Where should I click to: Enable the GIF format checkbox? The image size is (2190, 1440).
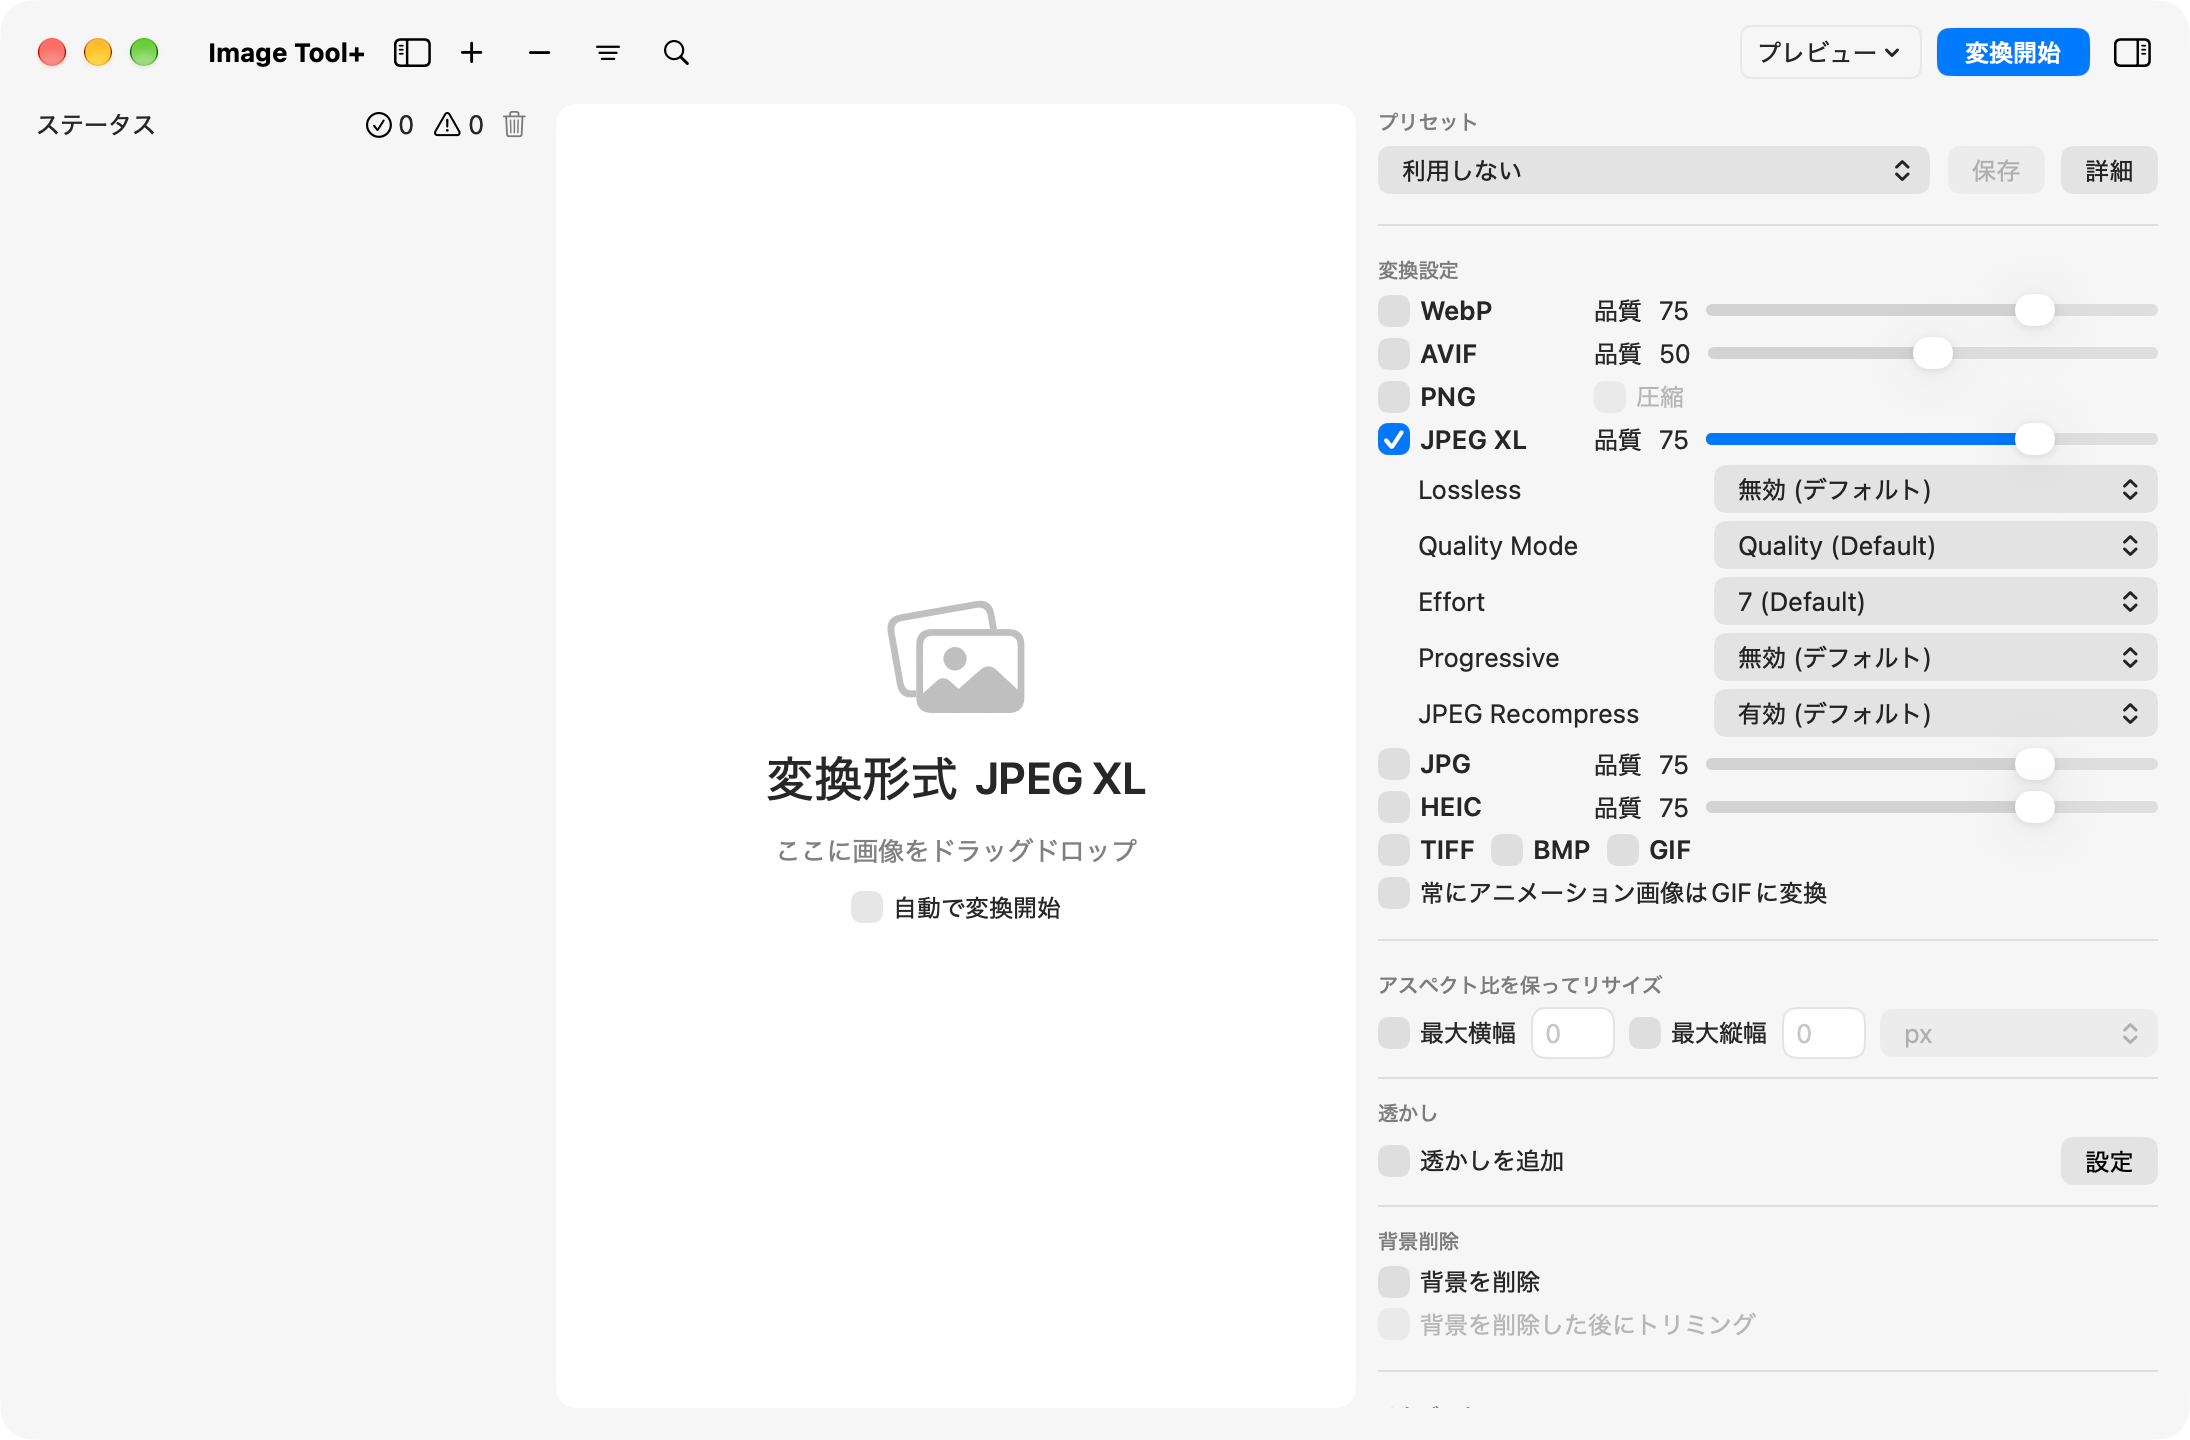1623,850
